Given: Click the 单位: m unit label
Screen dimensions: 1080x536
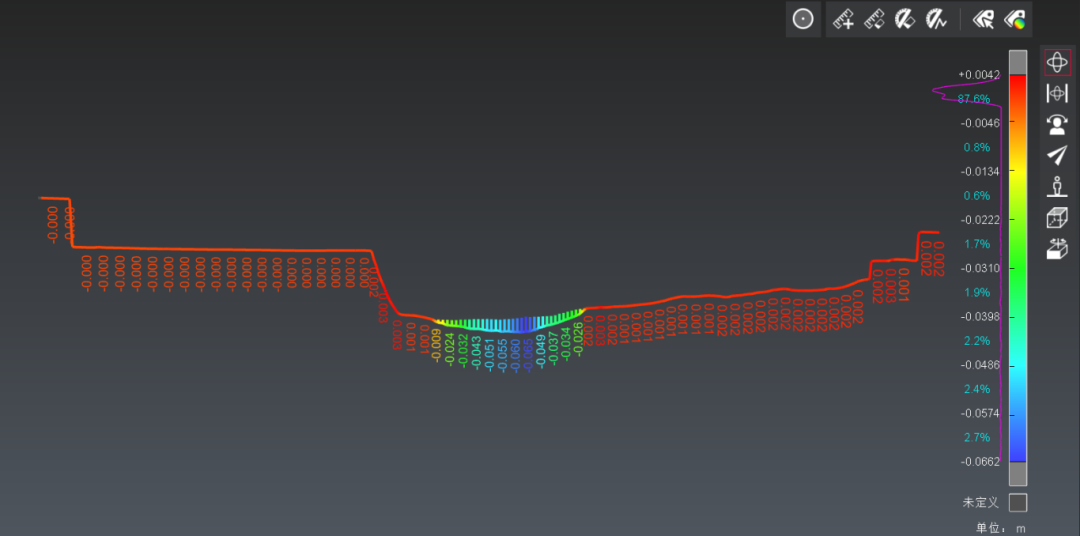Looking at the screenshot, I should point(1001,528).
